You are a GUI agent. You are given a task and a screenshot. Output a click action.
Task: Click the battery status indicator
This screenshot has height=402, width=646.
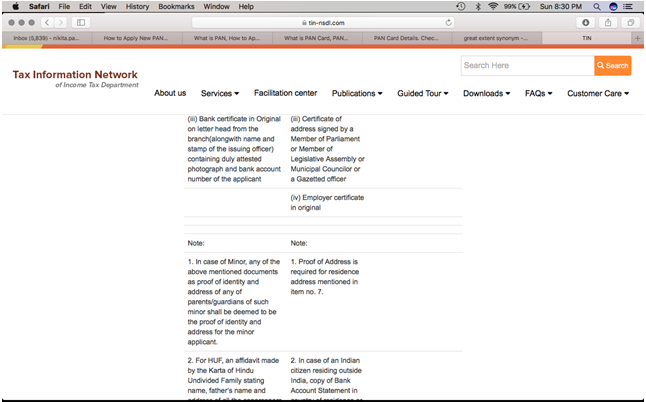517,6
